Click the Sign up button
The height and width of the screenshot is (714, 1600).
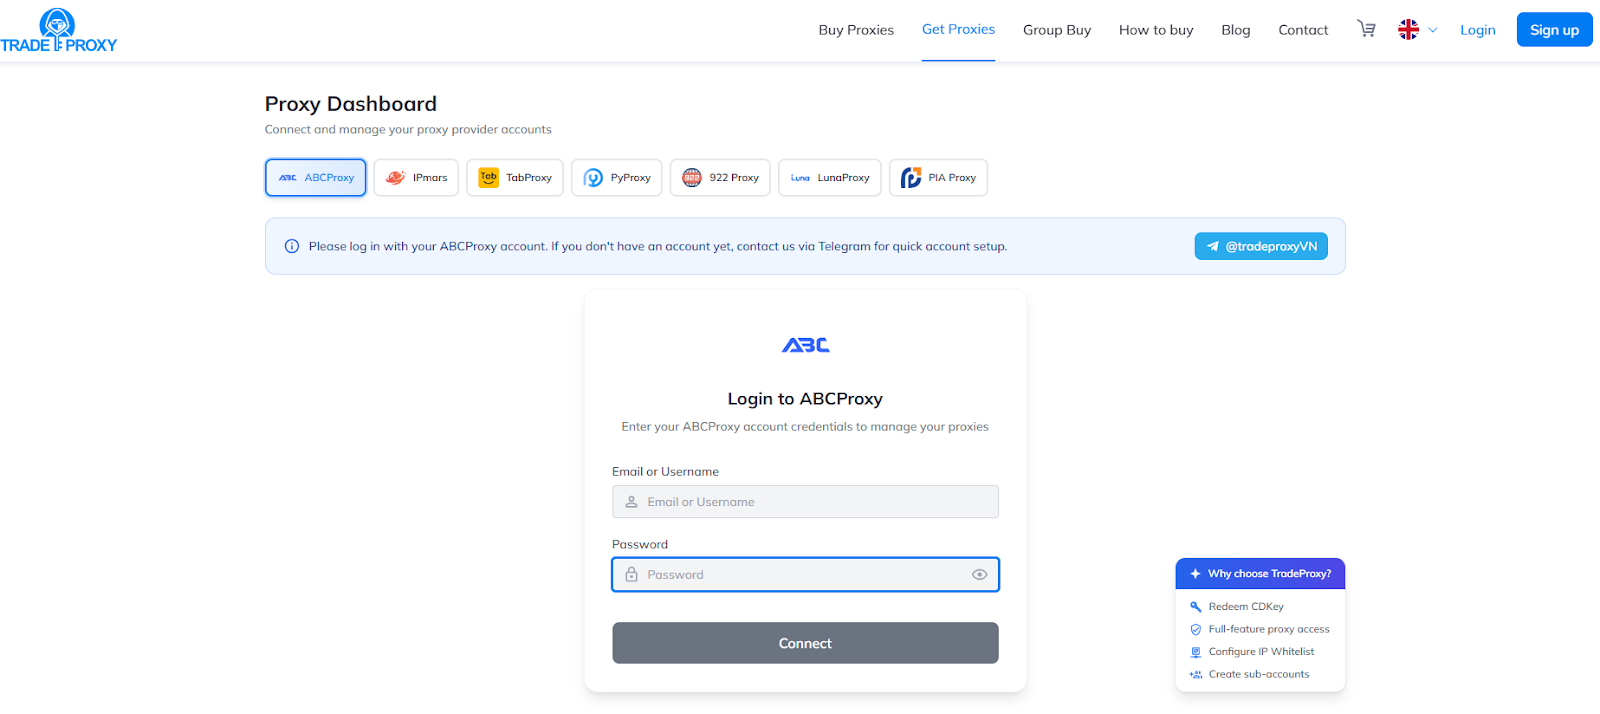point(1554,30)
